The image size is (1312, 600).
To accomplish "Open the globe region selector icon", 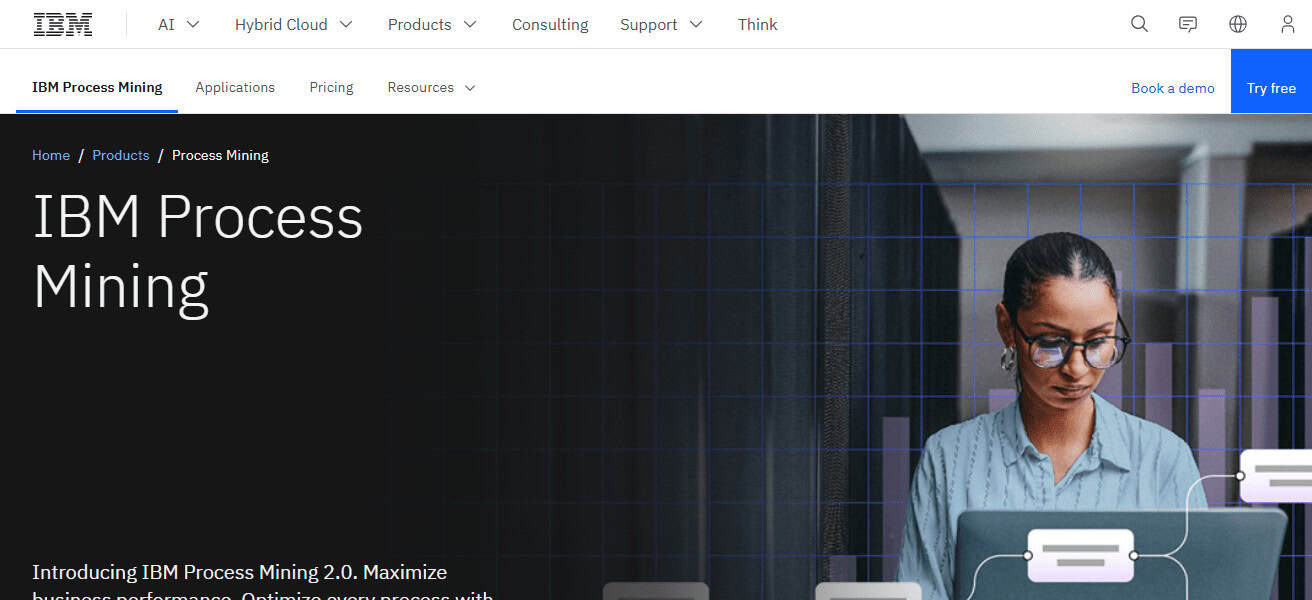I will pos(1238,24).
